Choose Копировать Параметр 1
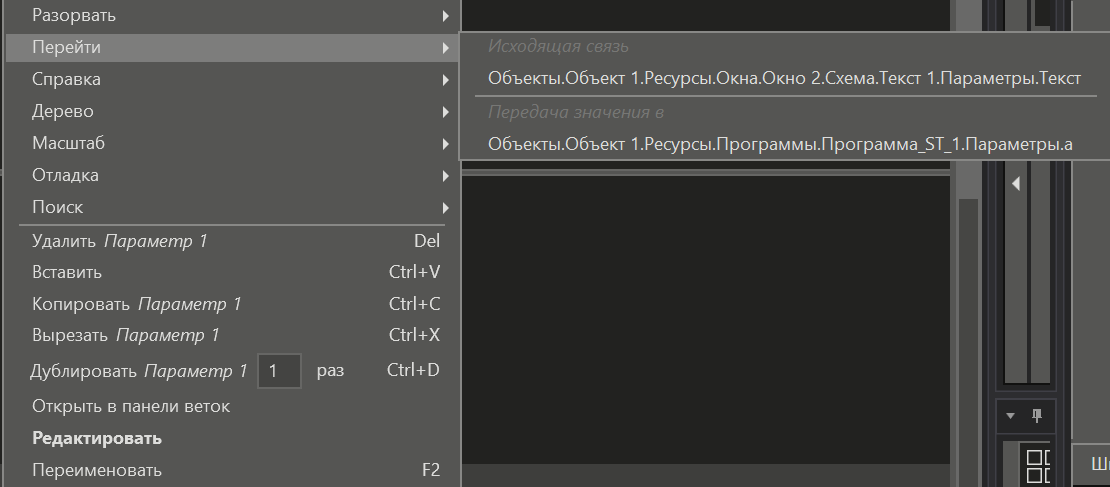The height and width of the screenshot is (487, 1110). 233,304
